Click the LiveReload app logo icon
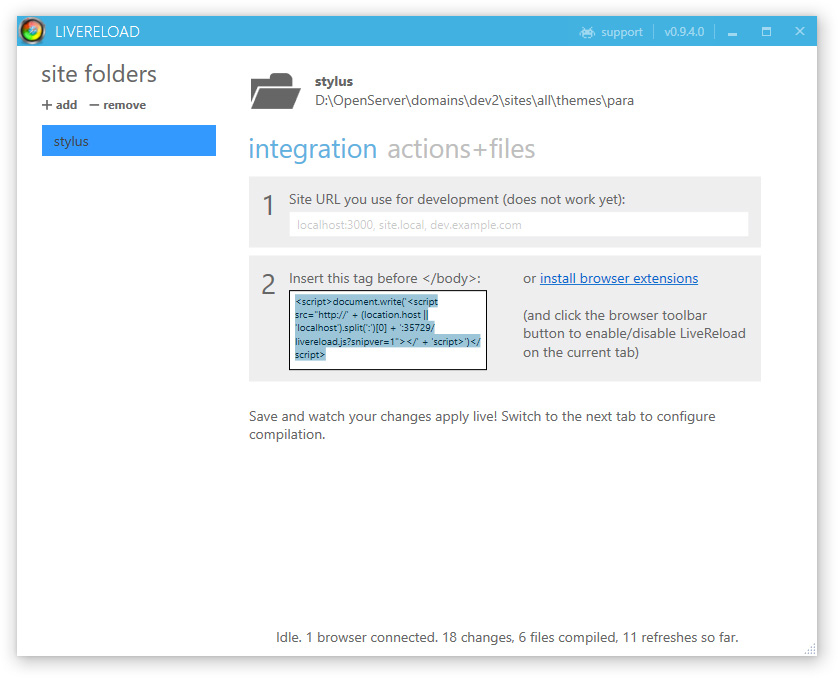The width and height of the screenshot is (838, 678). click(32, 31)
